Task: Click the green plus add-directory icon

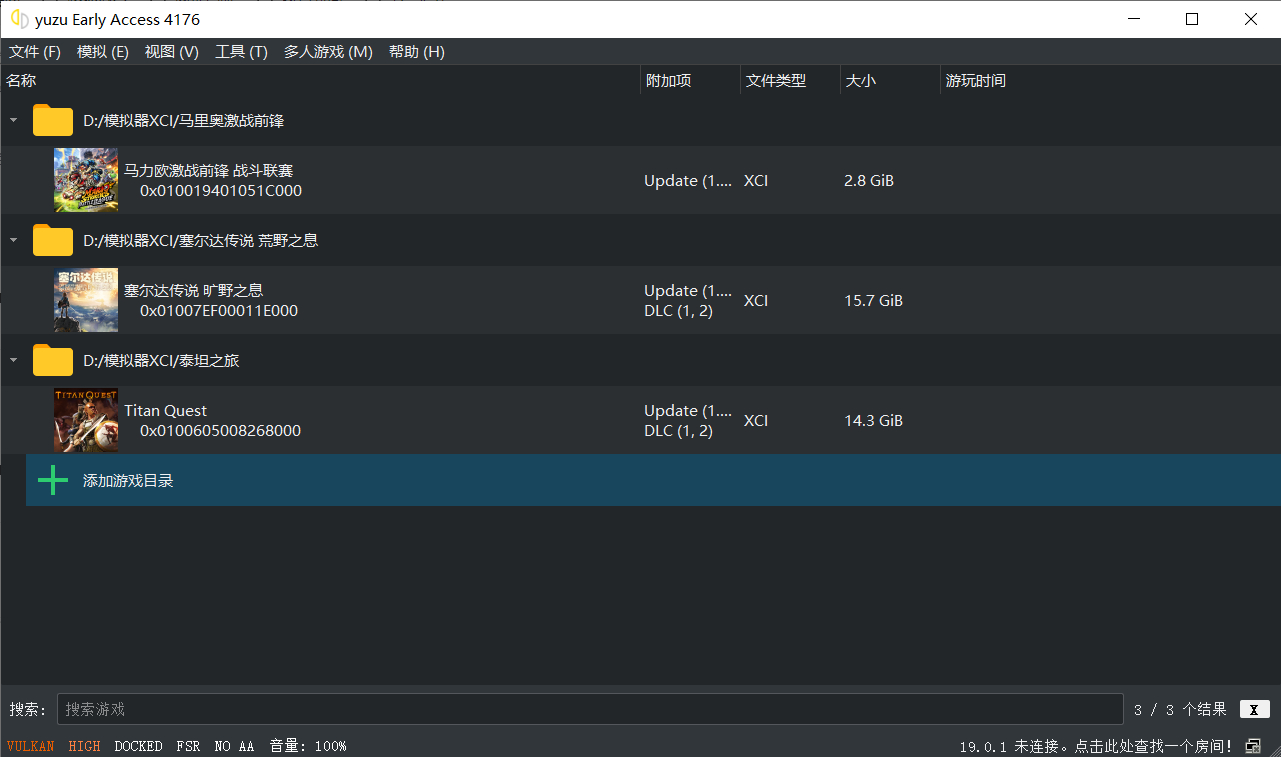Action: [53, 480]
